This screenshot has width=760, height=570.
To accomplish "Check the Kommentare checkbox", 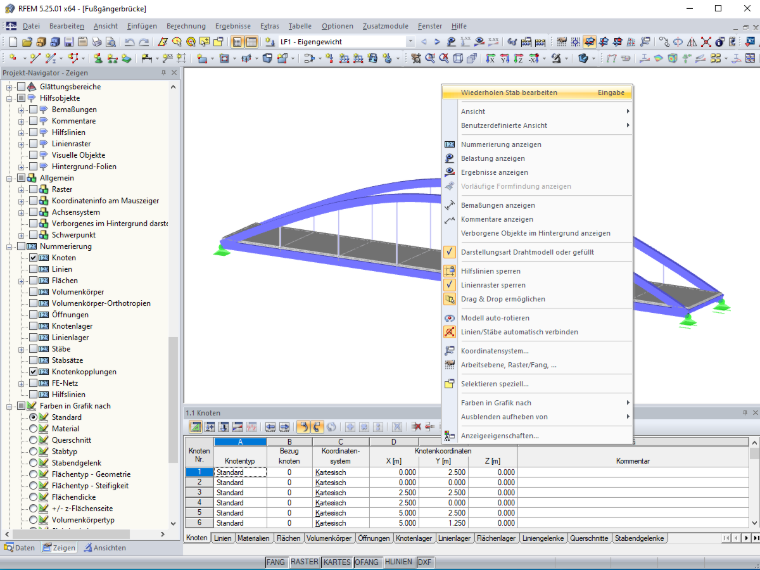I will [33, 121].
